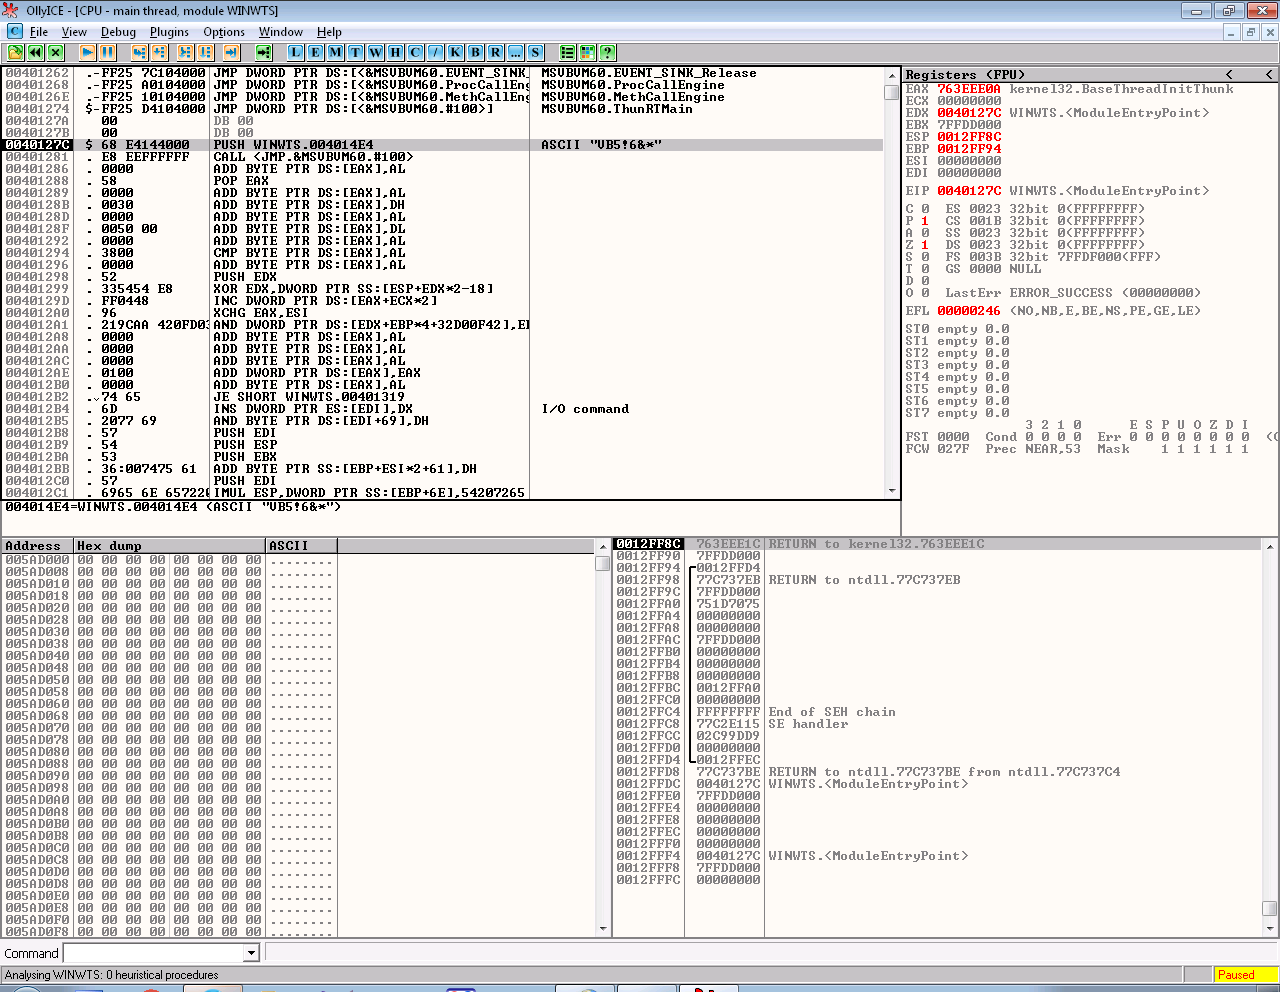Click the disassembly pane scroll-down arrow
Screen dimensions: 1280x992
[892, 491]
